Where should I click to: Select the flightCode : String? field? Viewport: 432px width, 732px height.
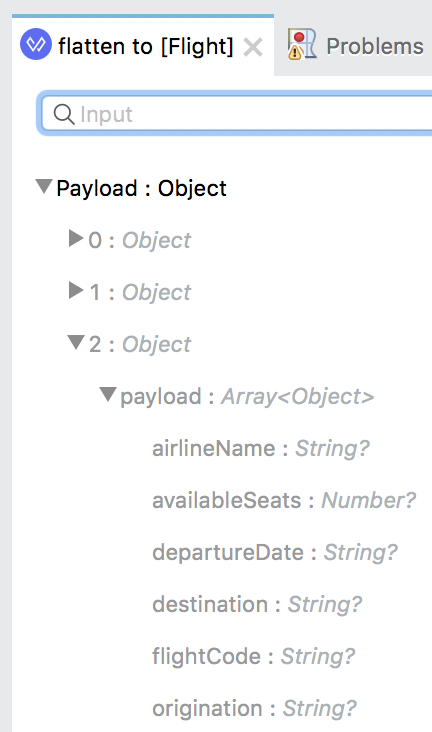pos(254,656)
